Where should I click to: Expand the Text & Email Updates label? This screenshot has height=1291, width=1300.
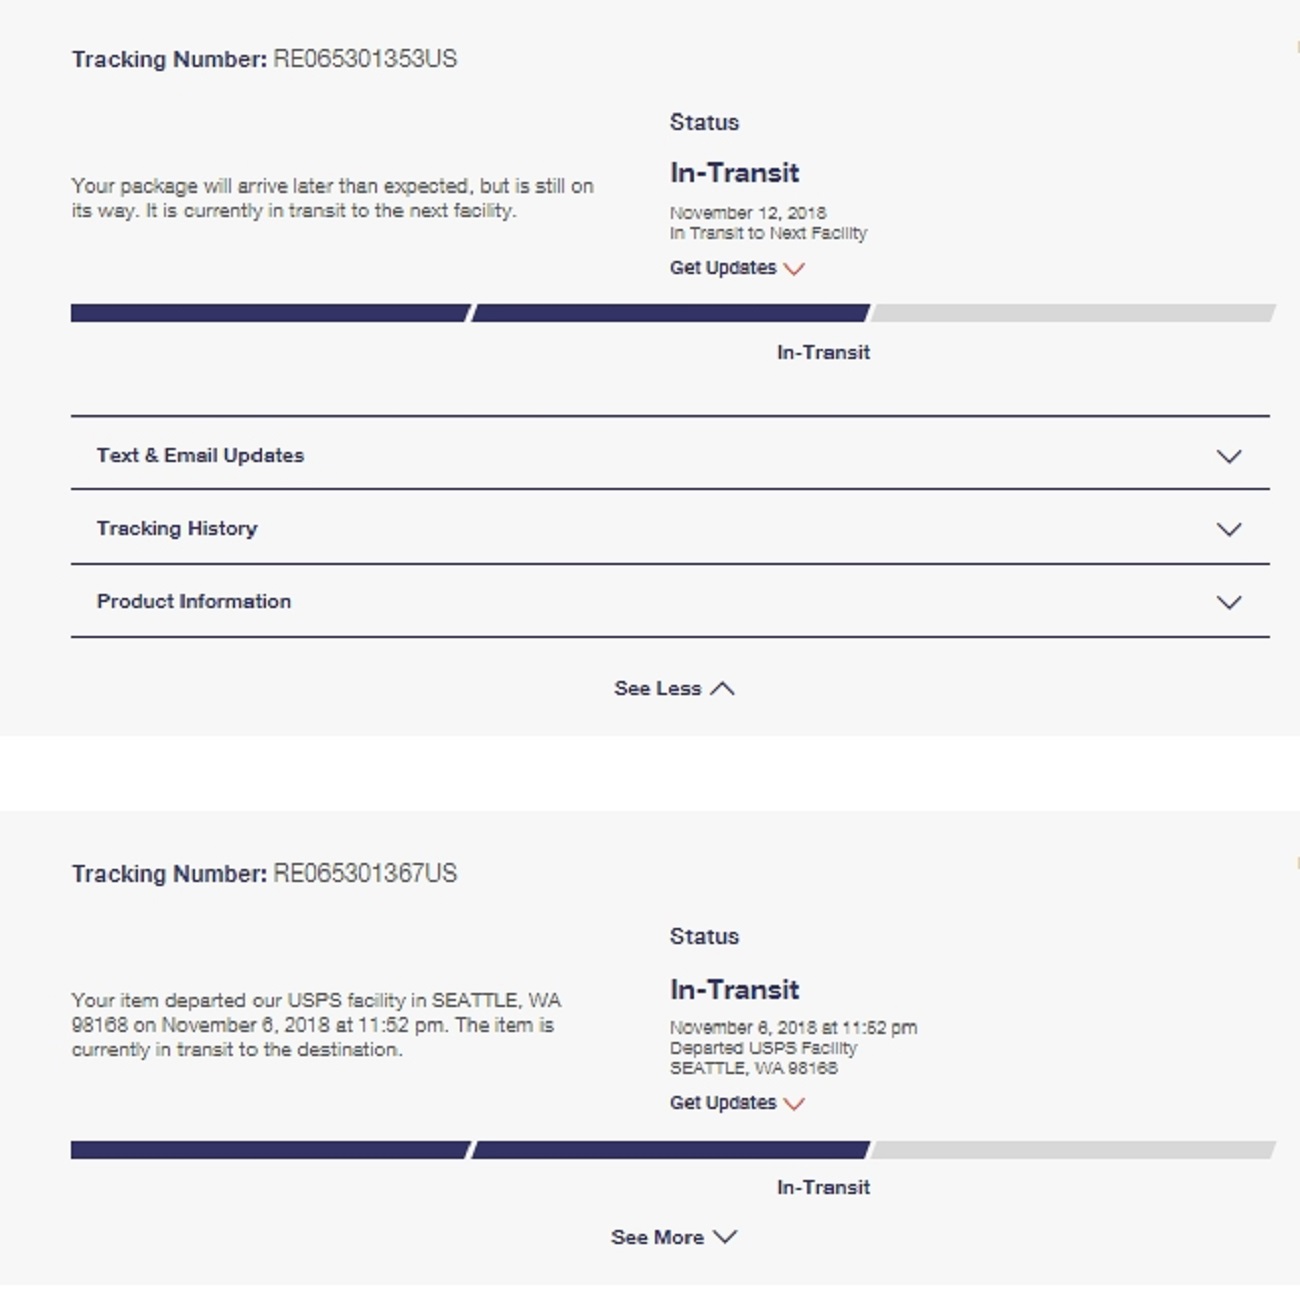click(x=200, y=455)
